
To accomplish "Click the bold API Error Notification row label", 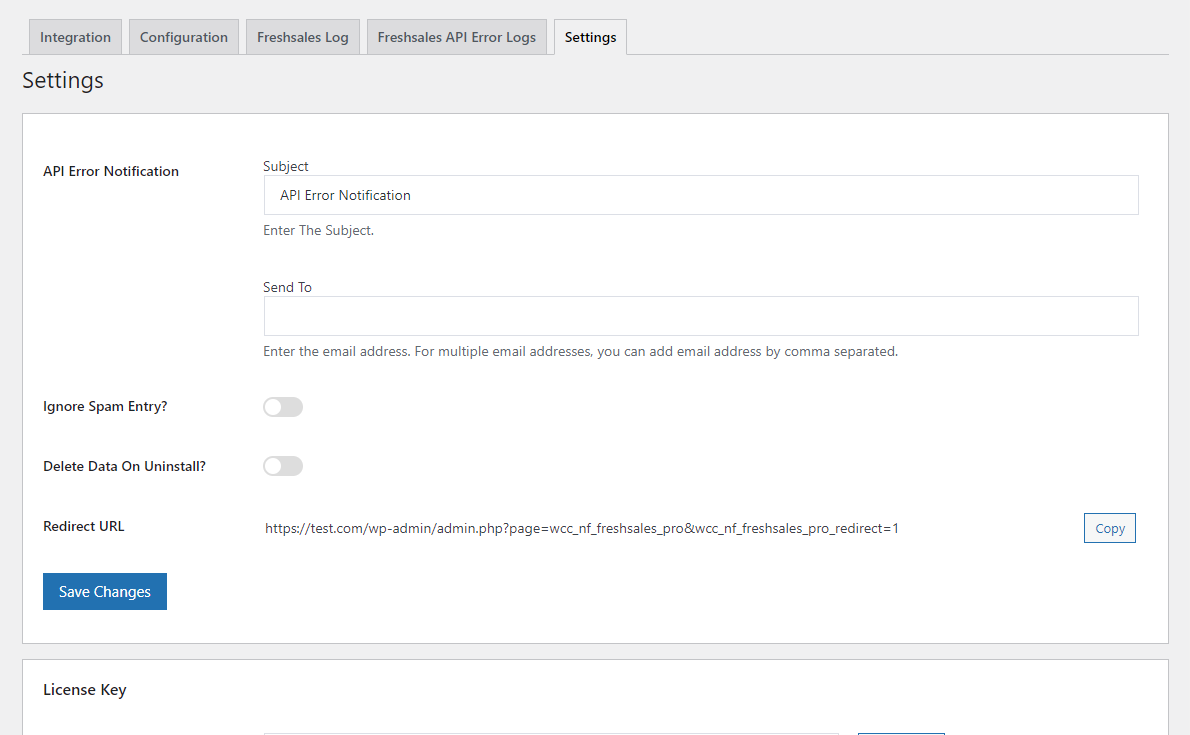I will click(x=111, y=172).
